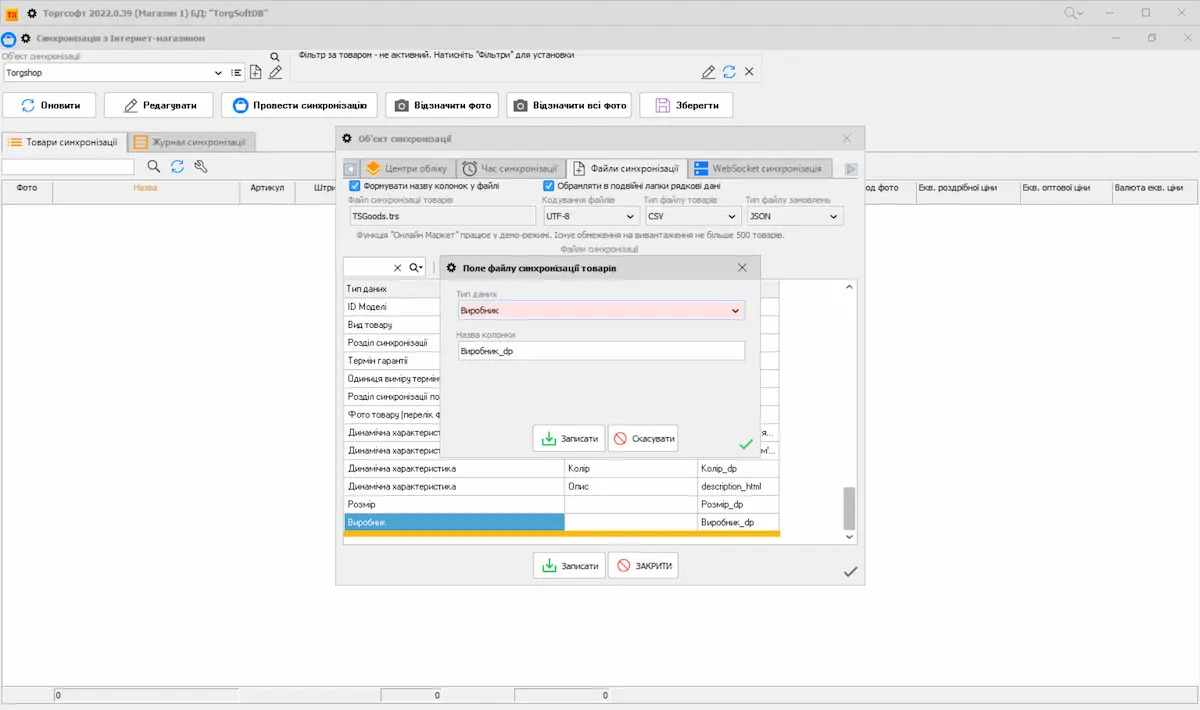Viewport: 1200px width, 710px height.
Task: Click the add new sync object icon
Action: click(x=256, y=73)
